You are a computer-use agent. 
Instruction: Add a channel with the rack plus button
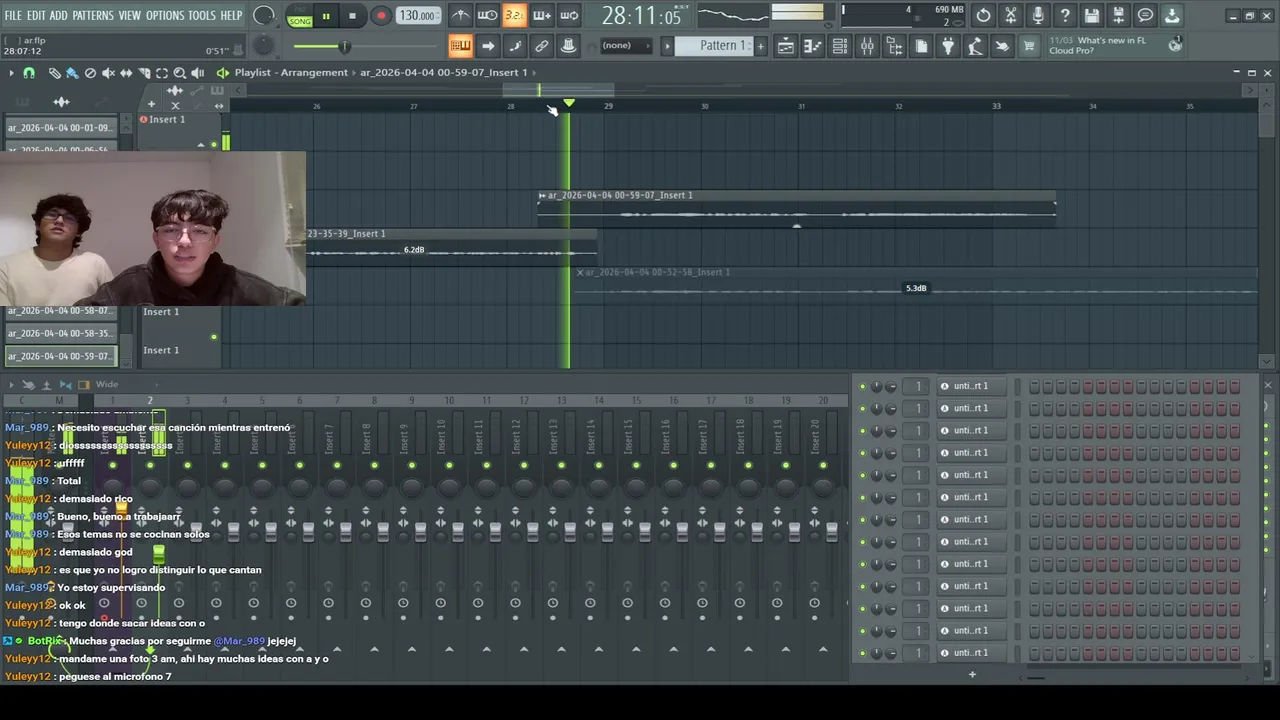point(971,675)
